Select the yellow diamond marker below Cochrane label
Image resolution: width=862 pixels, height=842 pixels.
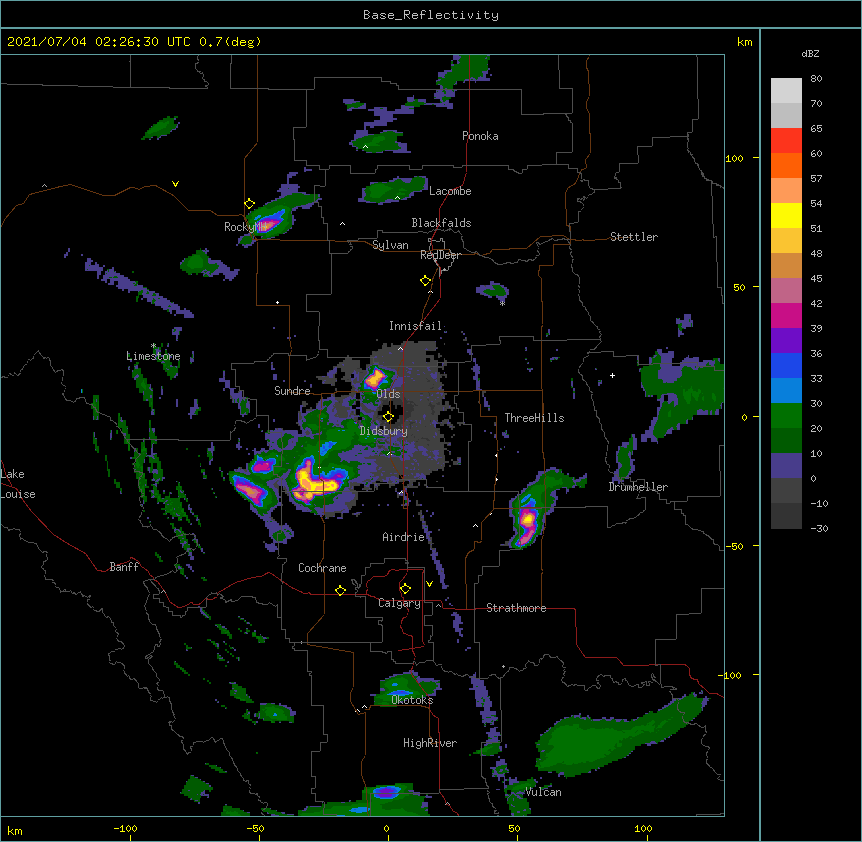(x=340, y=590)
